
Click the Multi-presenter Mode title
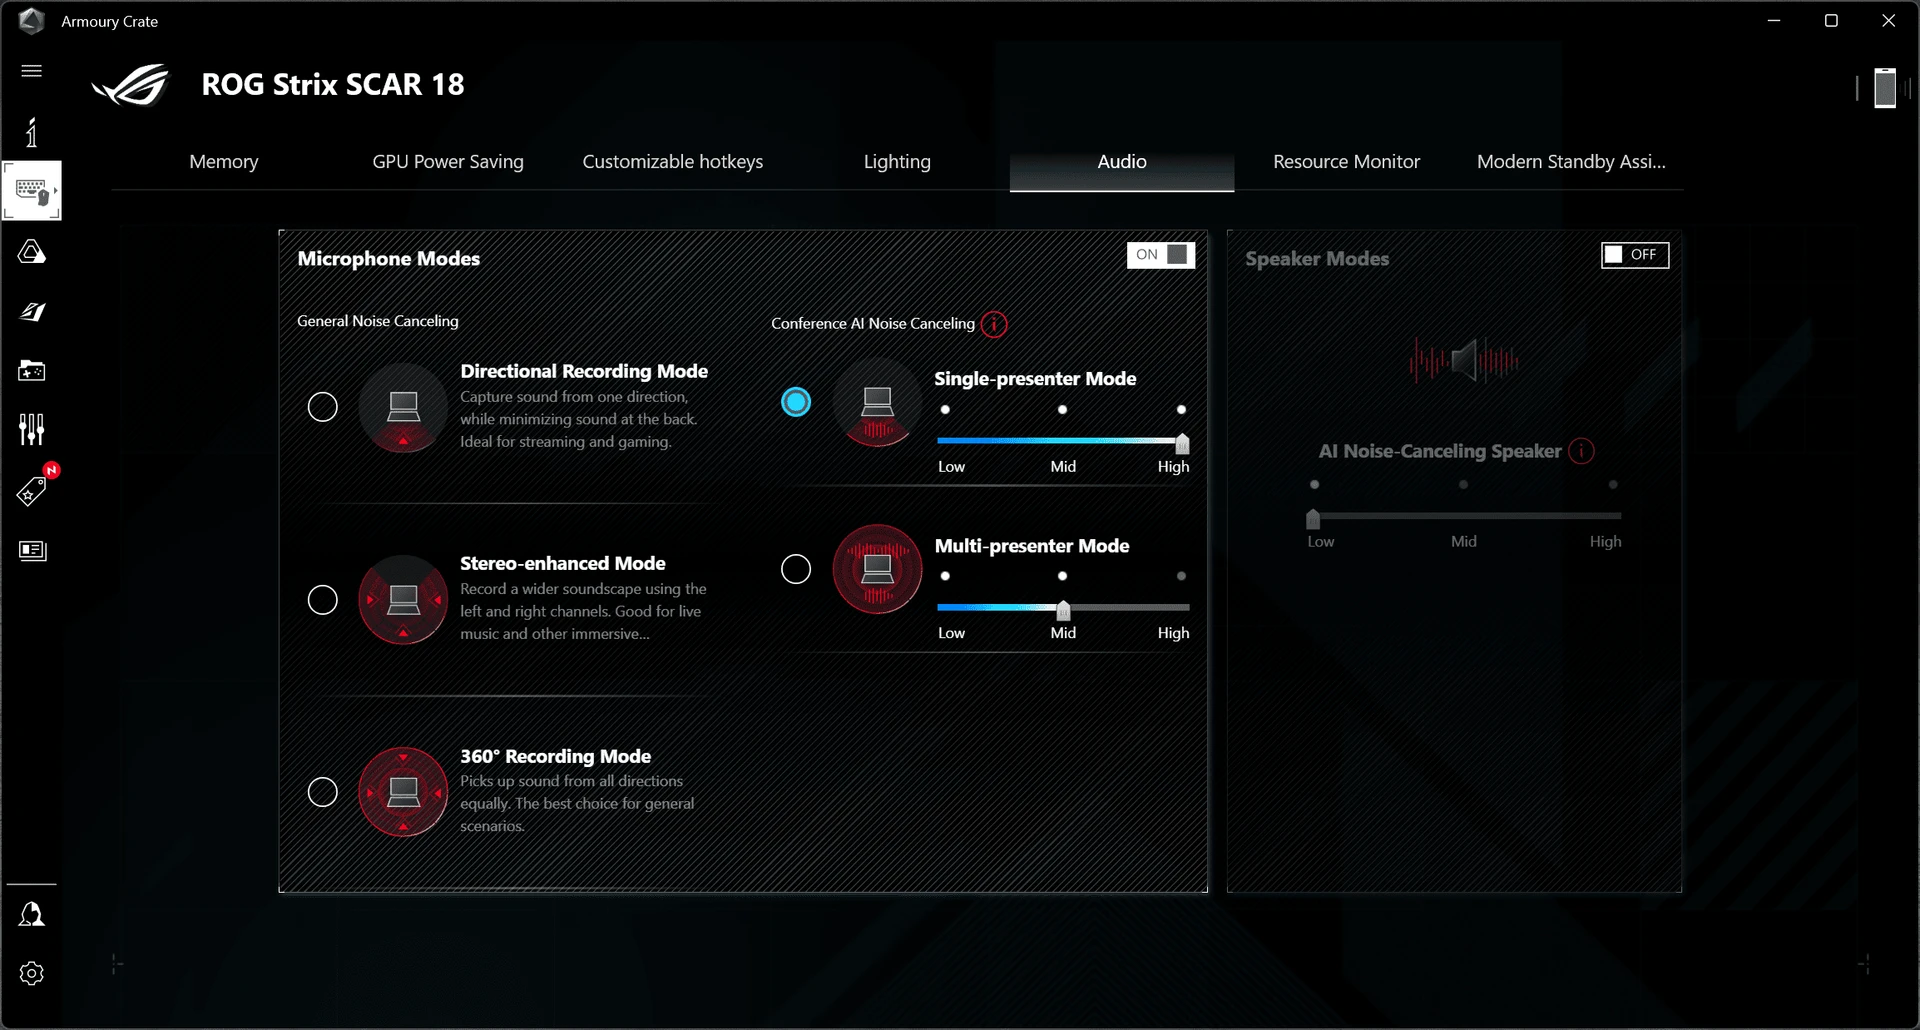1032,546
